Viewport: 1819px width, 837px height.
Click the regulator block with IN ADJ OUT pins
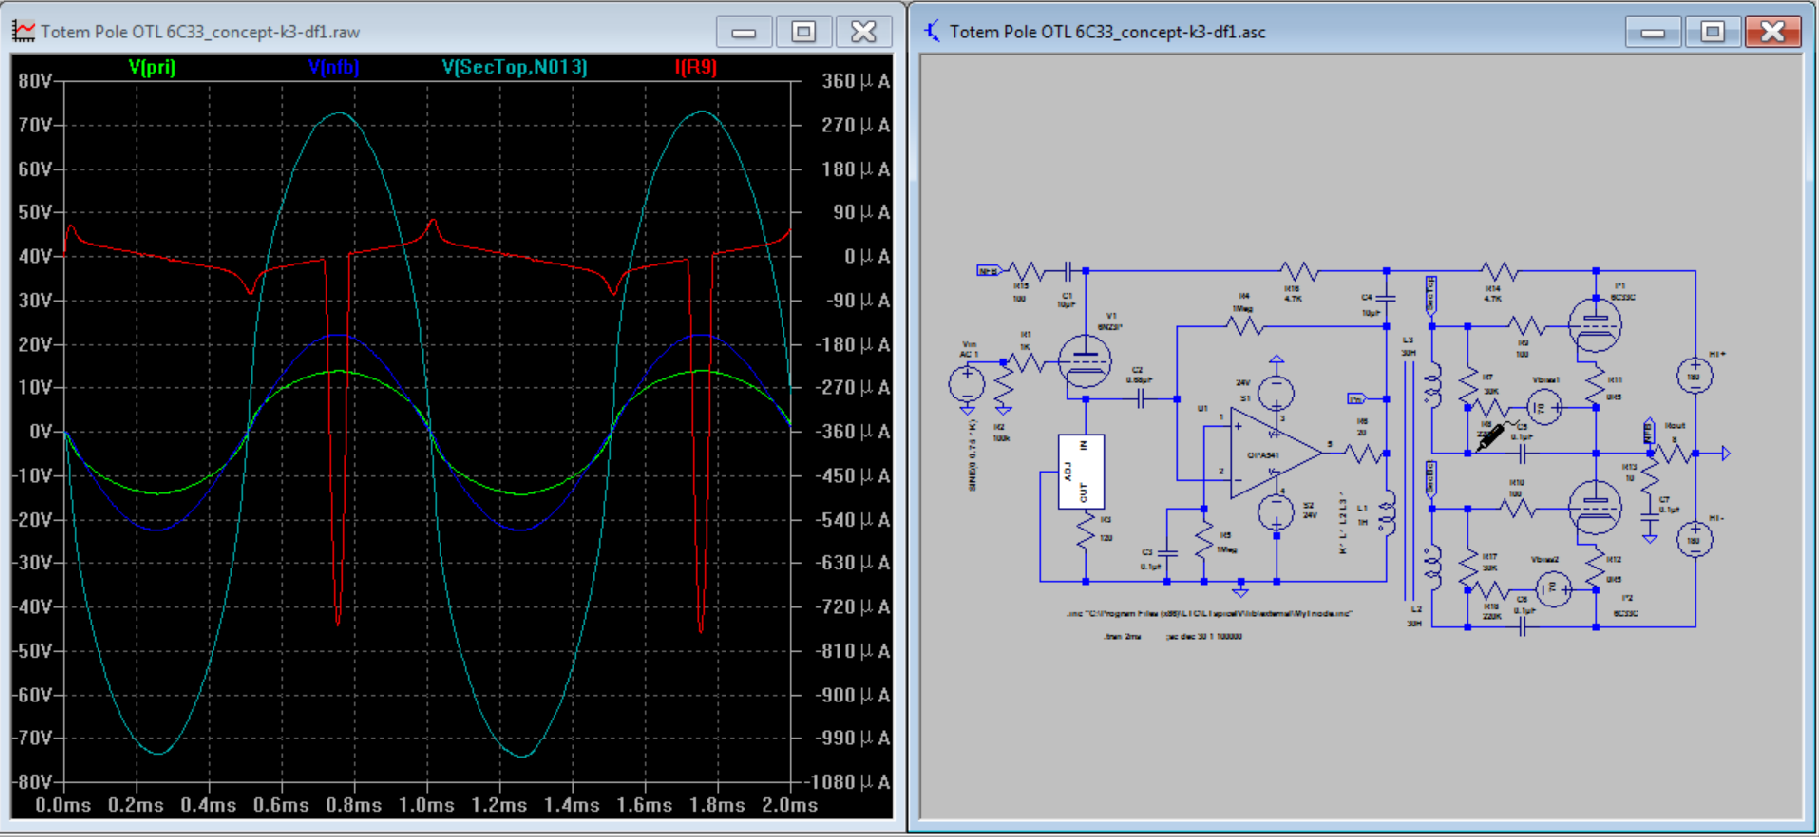[1082, 472]
